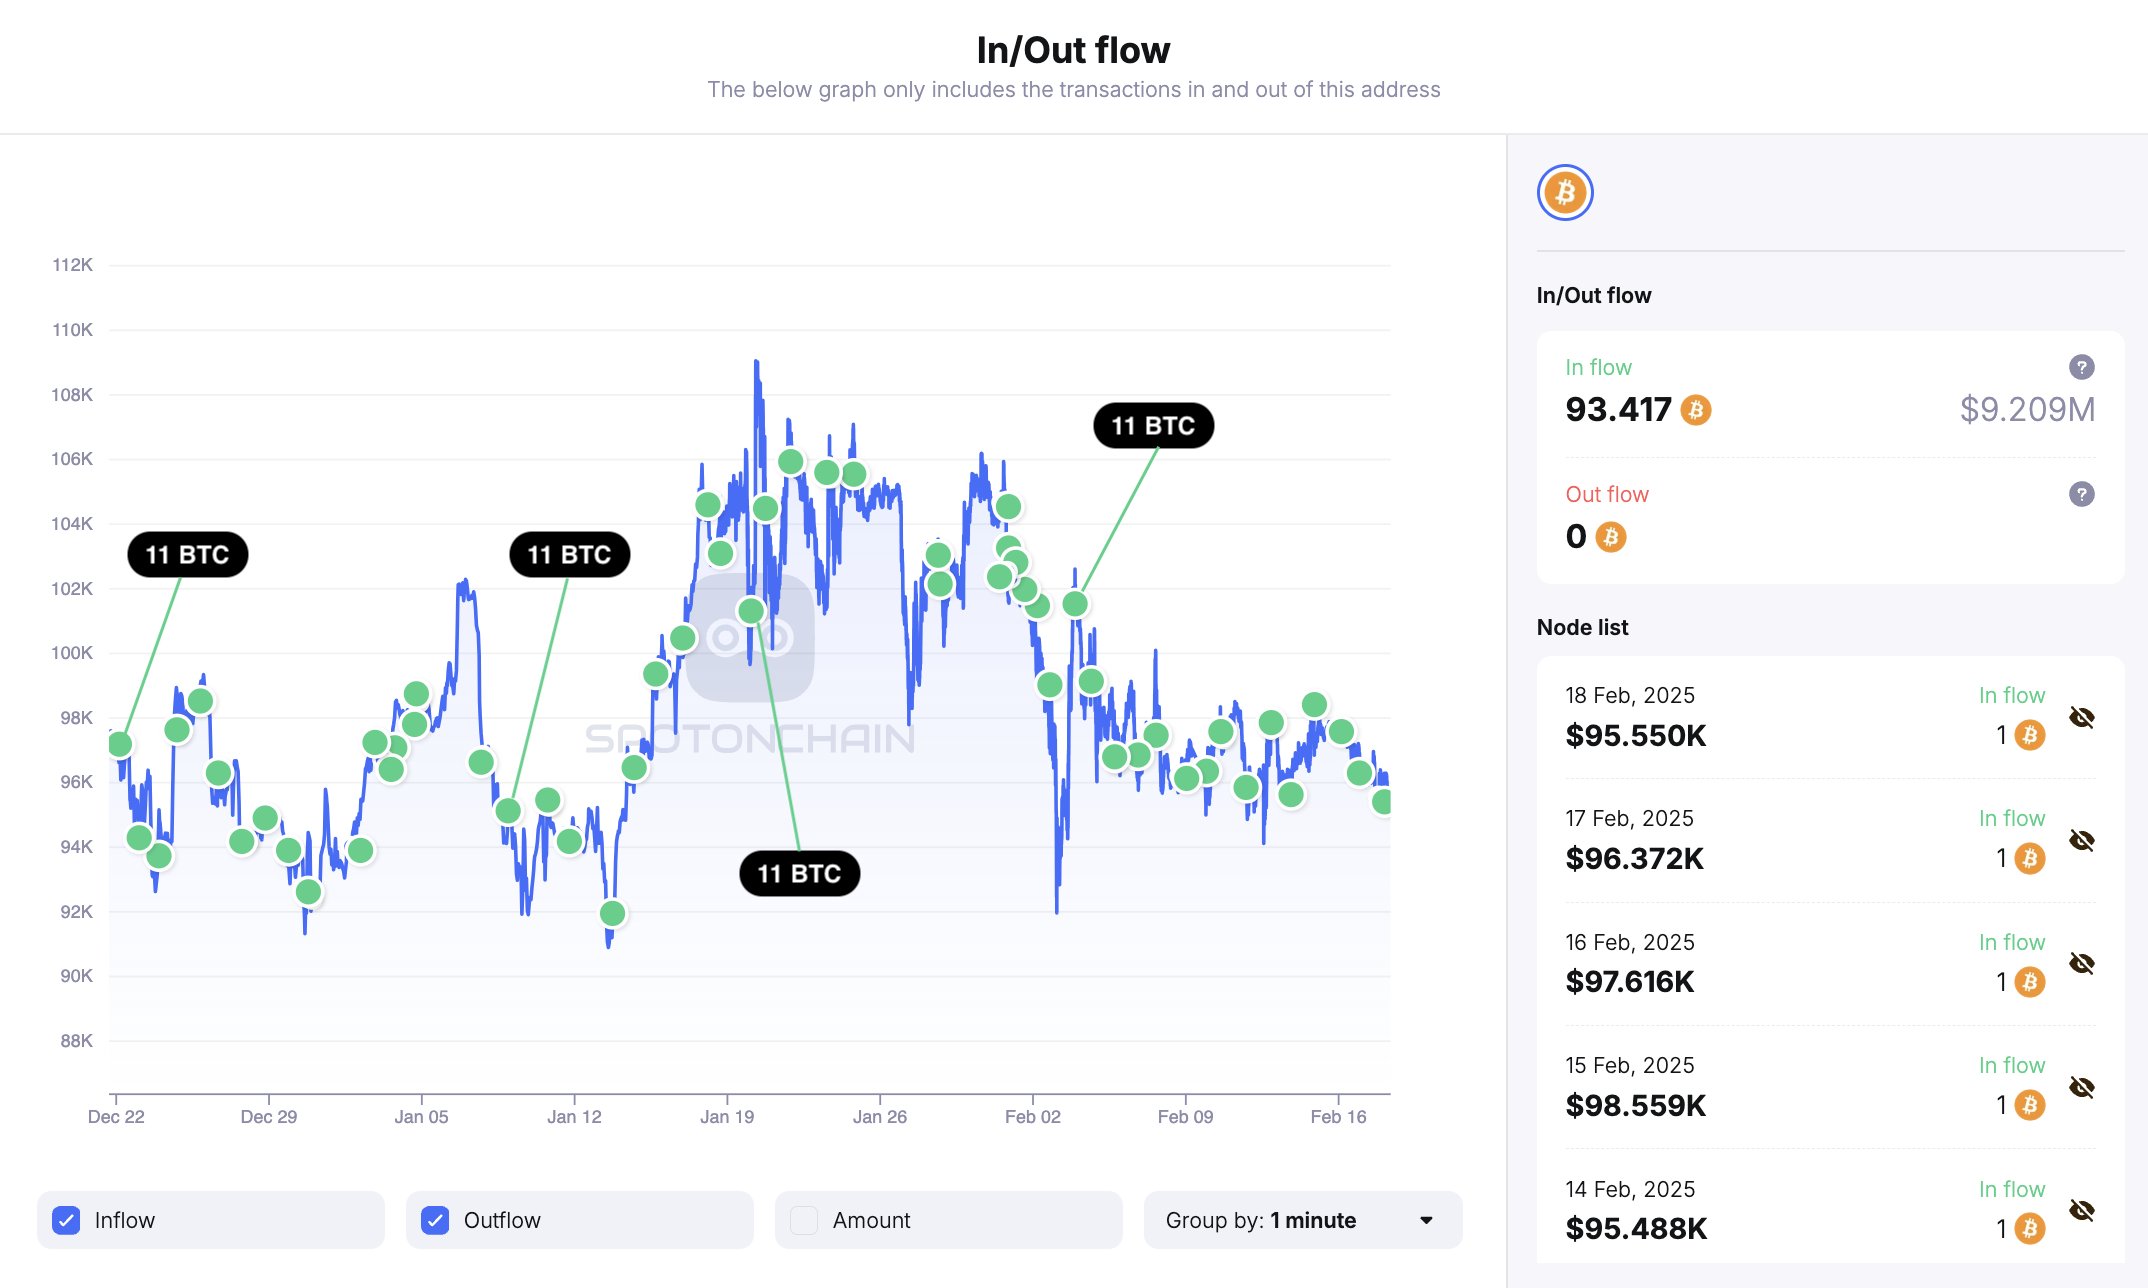Click the 11 BTC label near Jan 12
Image resolution: width=2148 pixels, height=1288 pixels.
coord(569,555)
